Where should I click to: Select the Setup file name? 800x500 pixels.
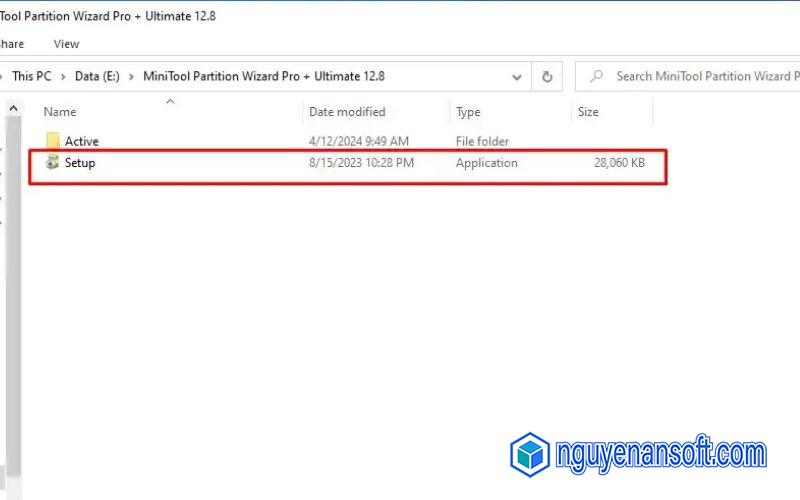[x=80, y=163]
